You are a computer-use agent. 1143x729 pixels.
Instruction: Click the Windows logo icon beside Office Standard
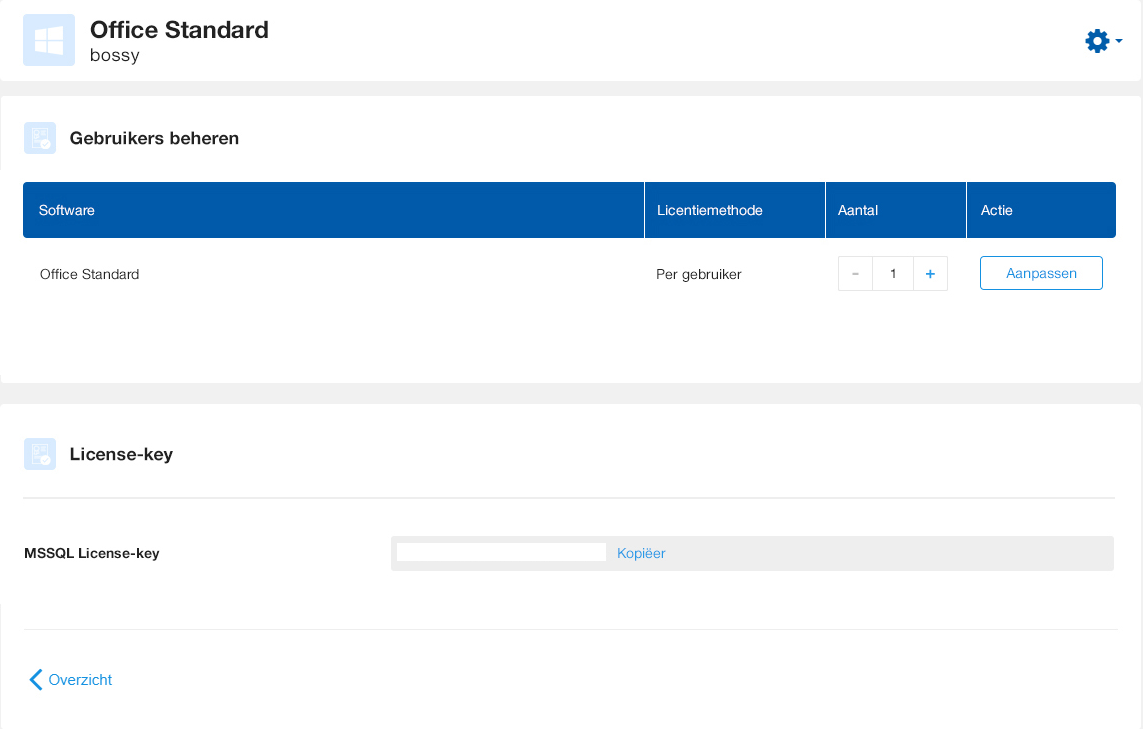[49, 40]
